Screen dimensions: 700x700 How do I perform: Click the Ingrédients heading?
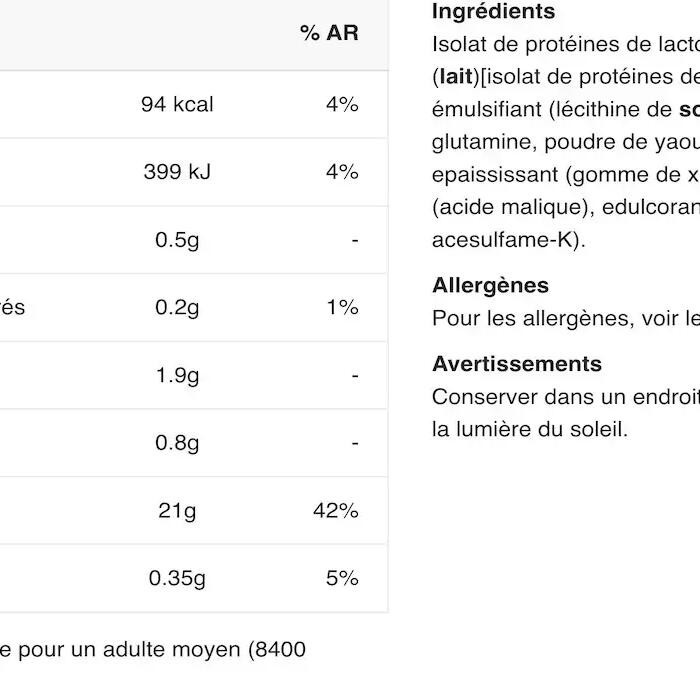point(493,12)
